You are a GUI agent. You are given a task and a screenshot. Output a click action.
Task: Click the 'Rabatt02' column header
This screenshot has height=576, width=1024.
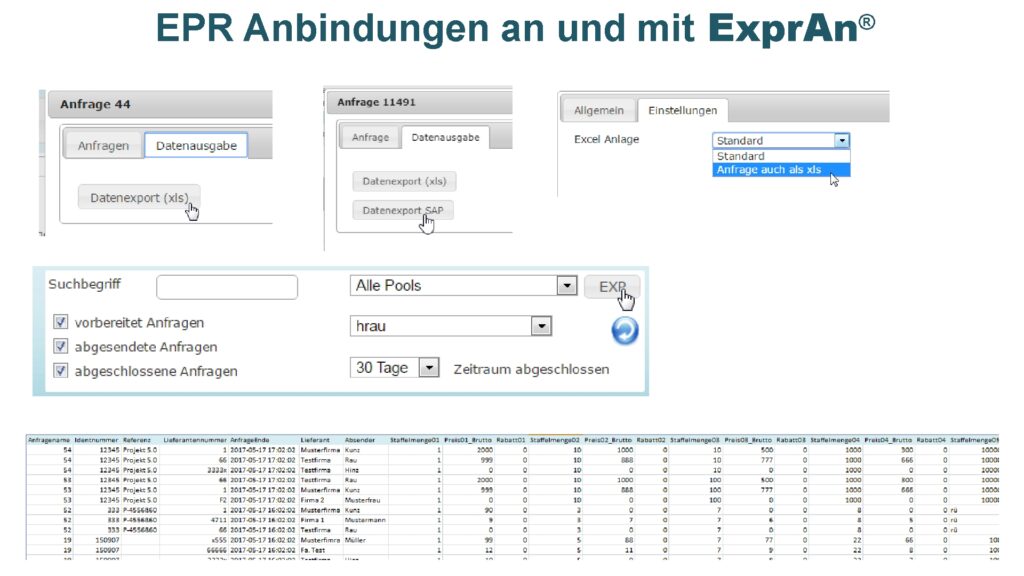tap(651, 440)
